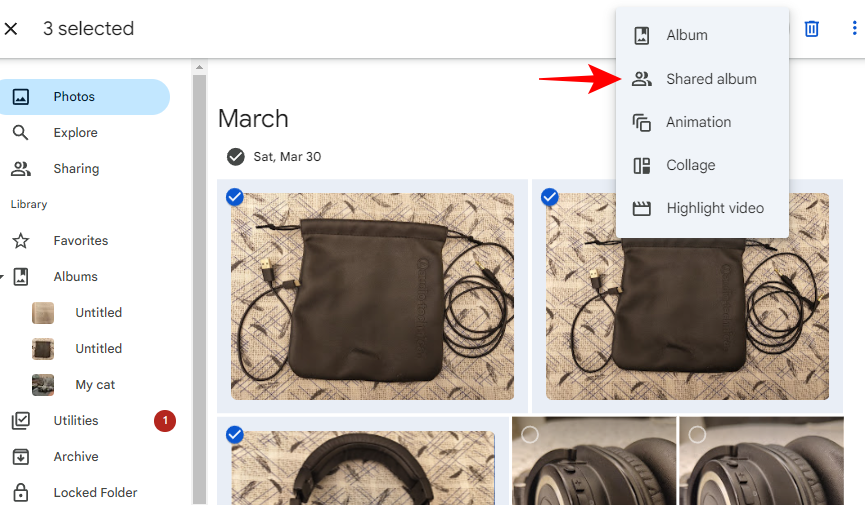The image size is (865, 505).
Task: Toggle the Sat, Mar 30 date checkmark
Action: coord(236,157)
